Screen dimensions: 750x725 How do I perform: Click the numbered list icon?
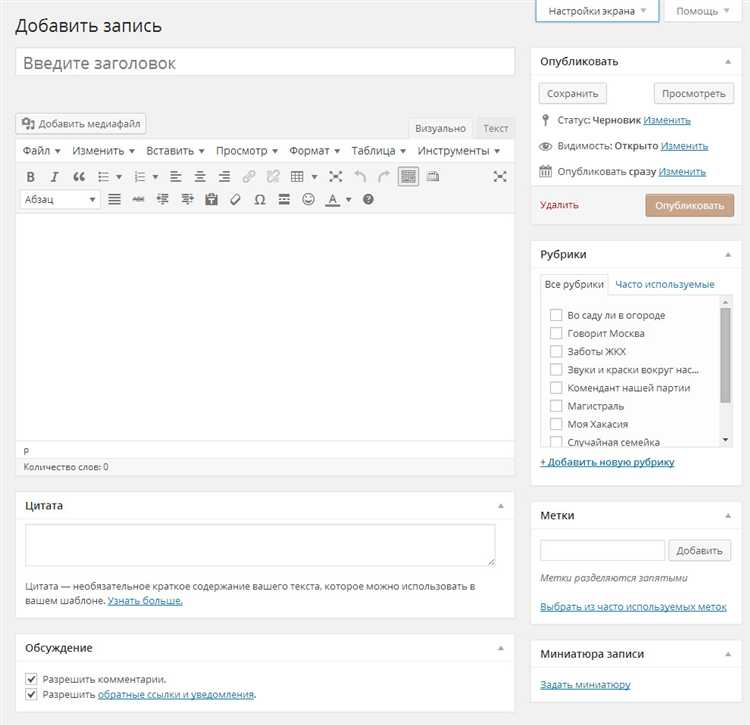coord(140,177)
